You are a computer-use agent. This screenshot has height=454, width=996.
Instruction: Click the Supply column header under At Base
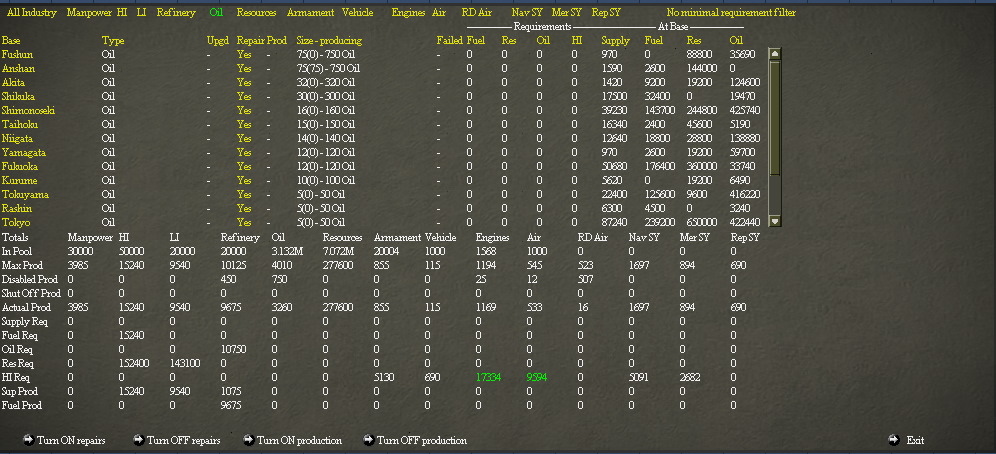click(615, 41)
